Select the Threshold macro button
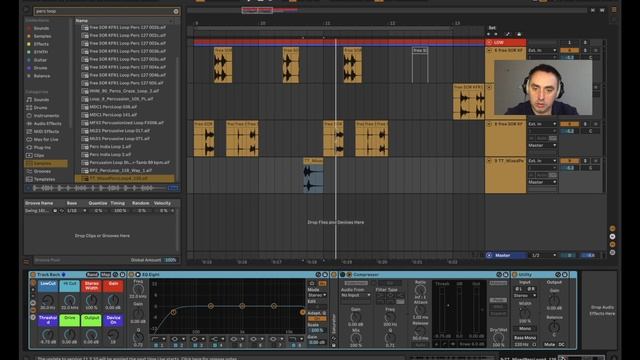The height and width of the screenshot is (360, 640). coord(48,320)
